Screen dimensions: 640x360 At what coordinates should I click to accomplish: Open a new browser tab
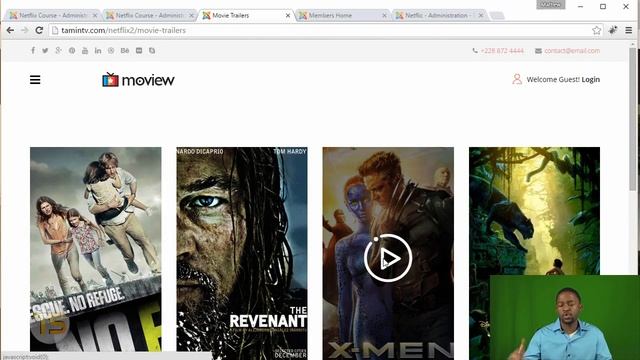tap(497, 16)
